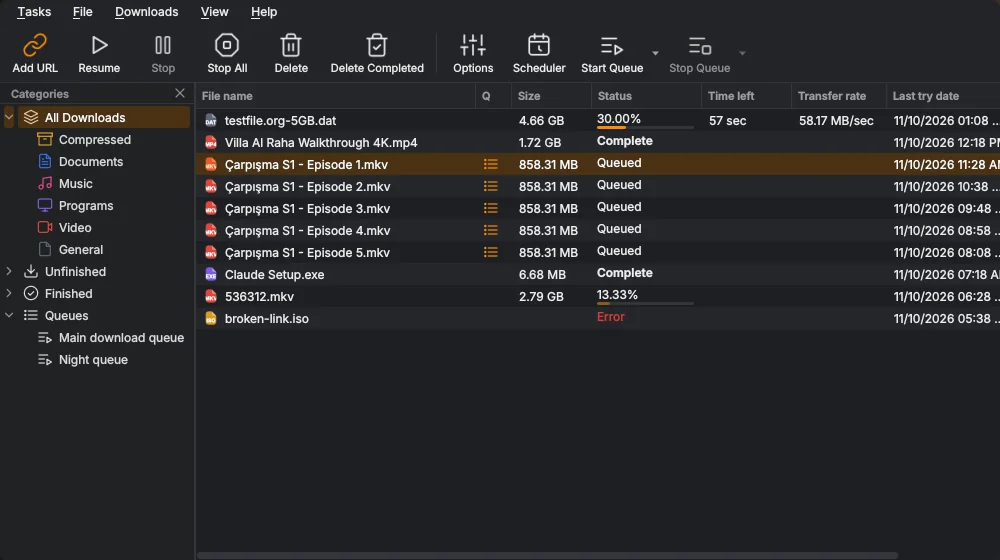Open Start Queue dropdown arrow
1000x560 pixels.
pos(655,54)
